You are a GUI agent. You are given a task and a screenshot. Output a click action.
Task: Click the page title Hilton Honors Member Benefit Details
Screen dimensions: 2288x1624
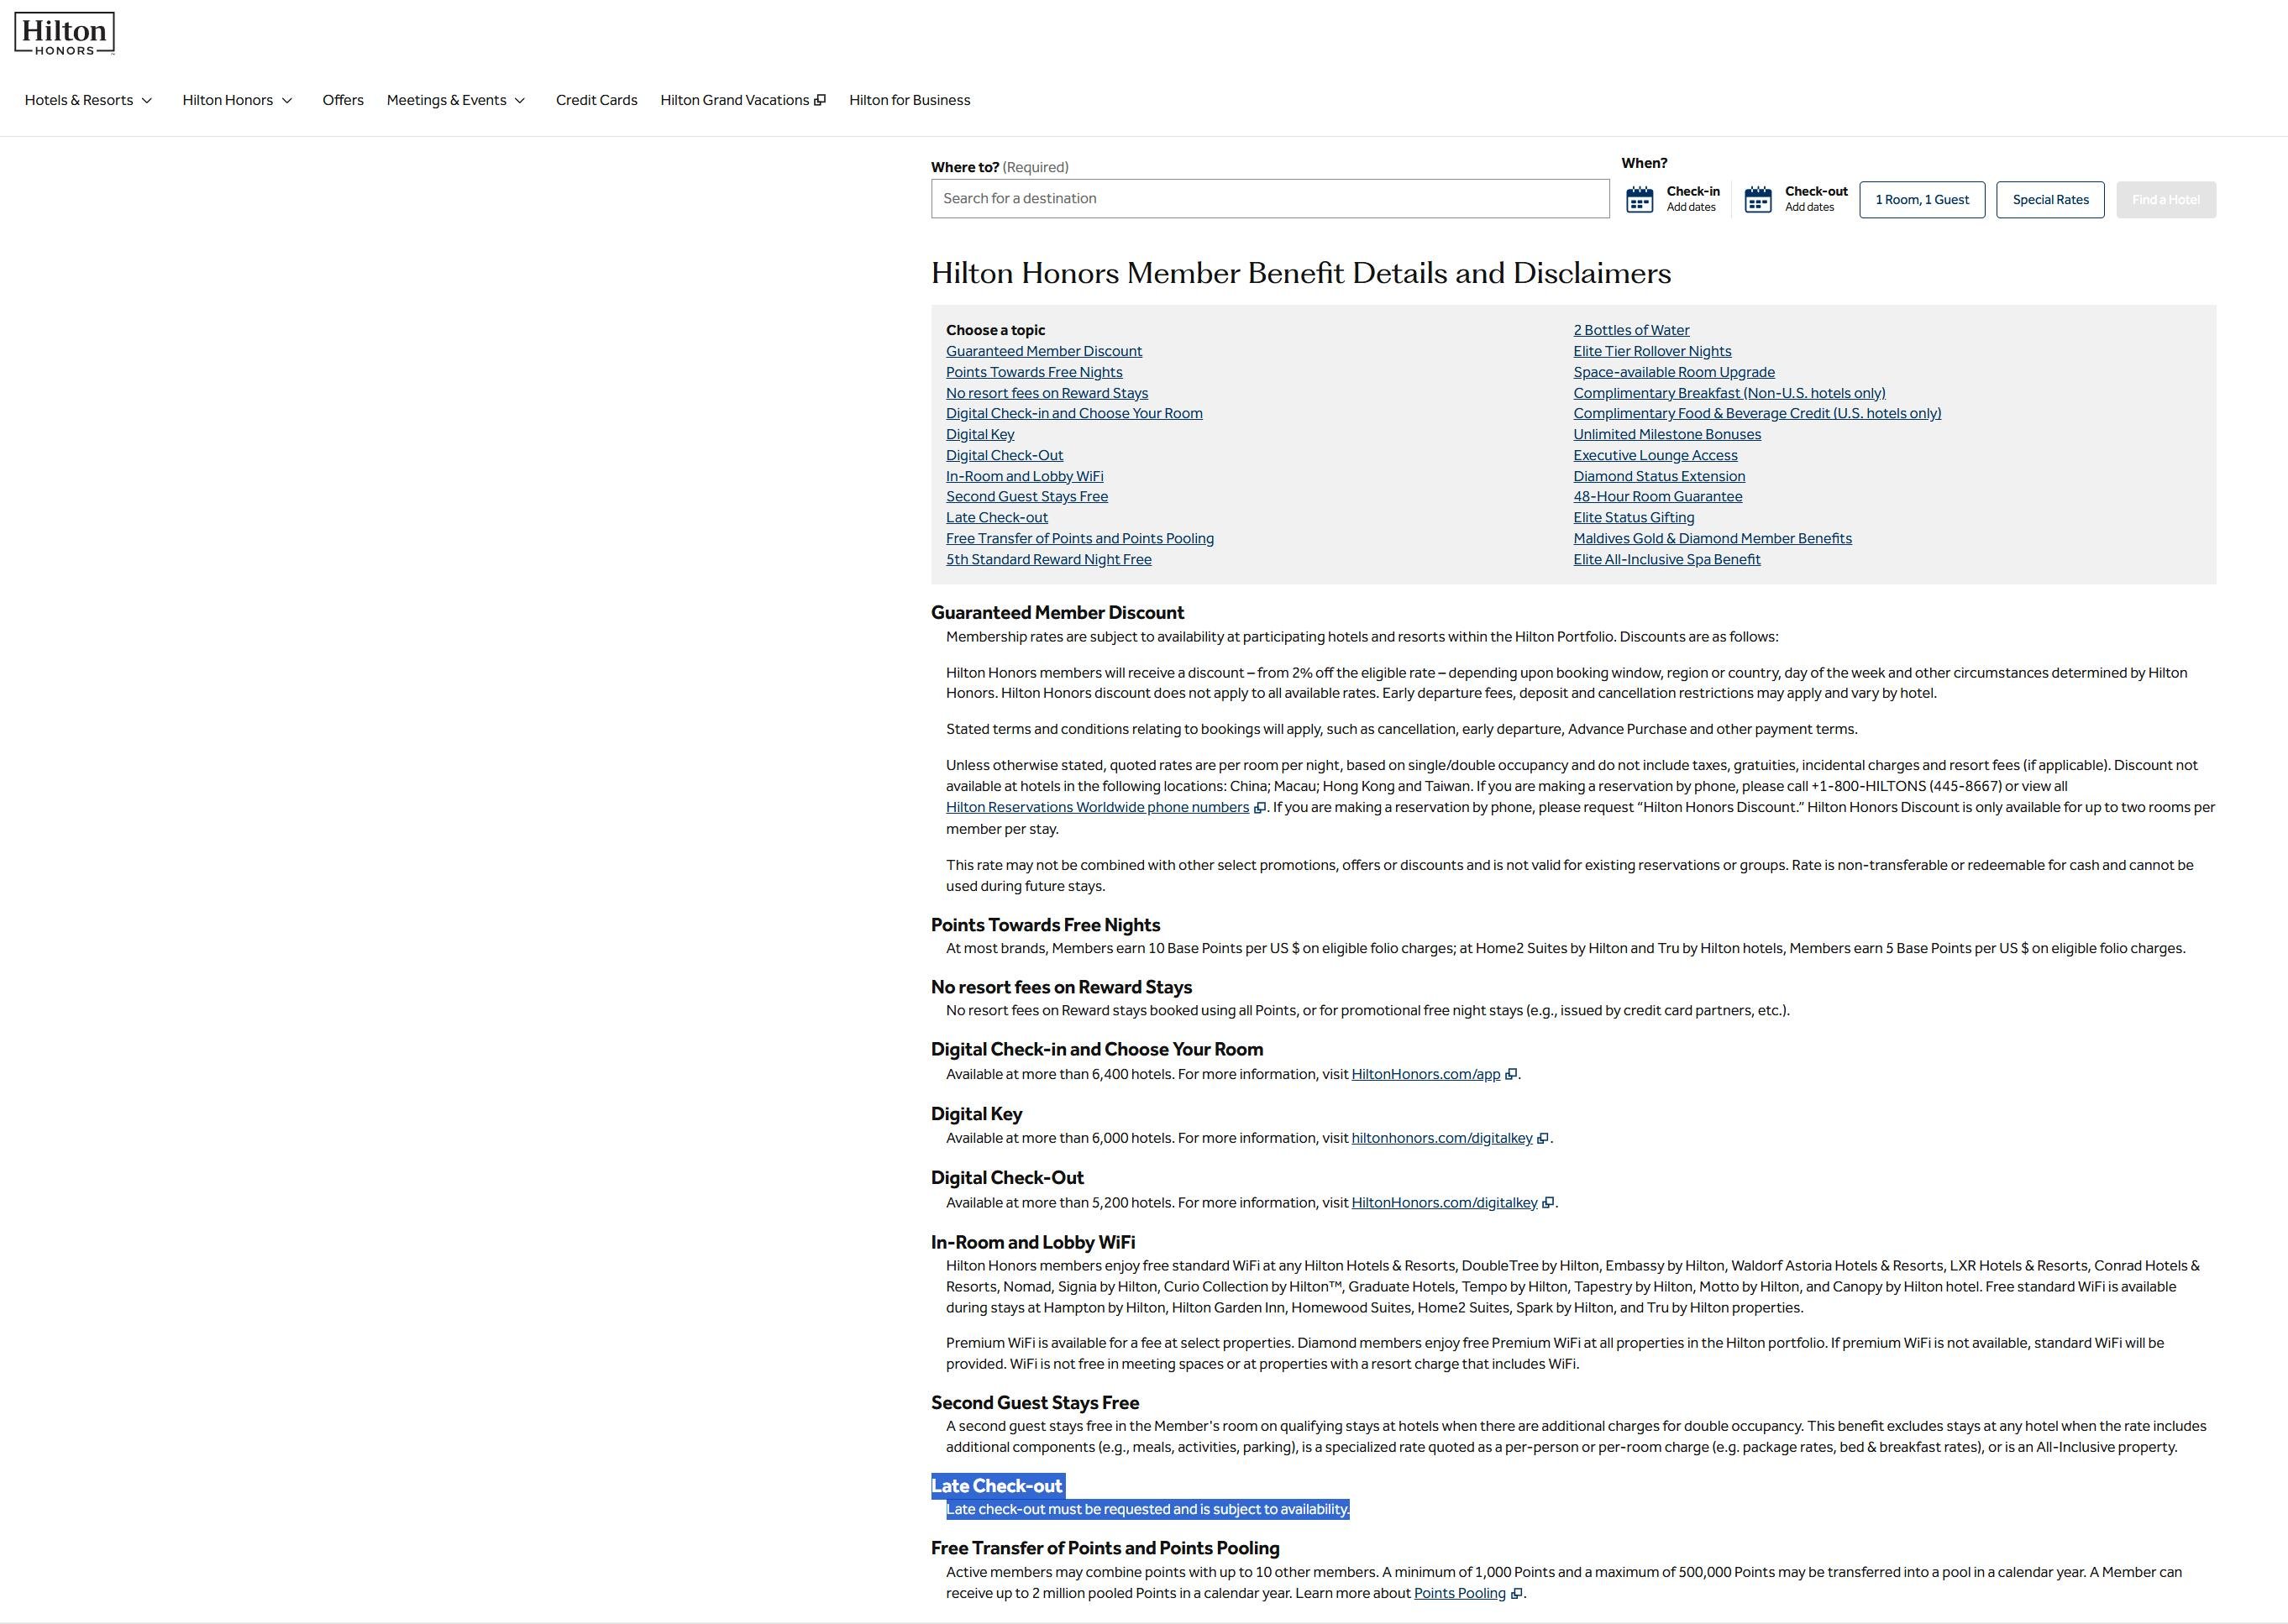coord(1301,273)
